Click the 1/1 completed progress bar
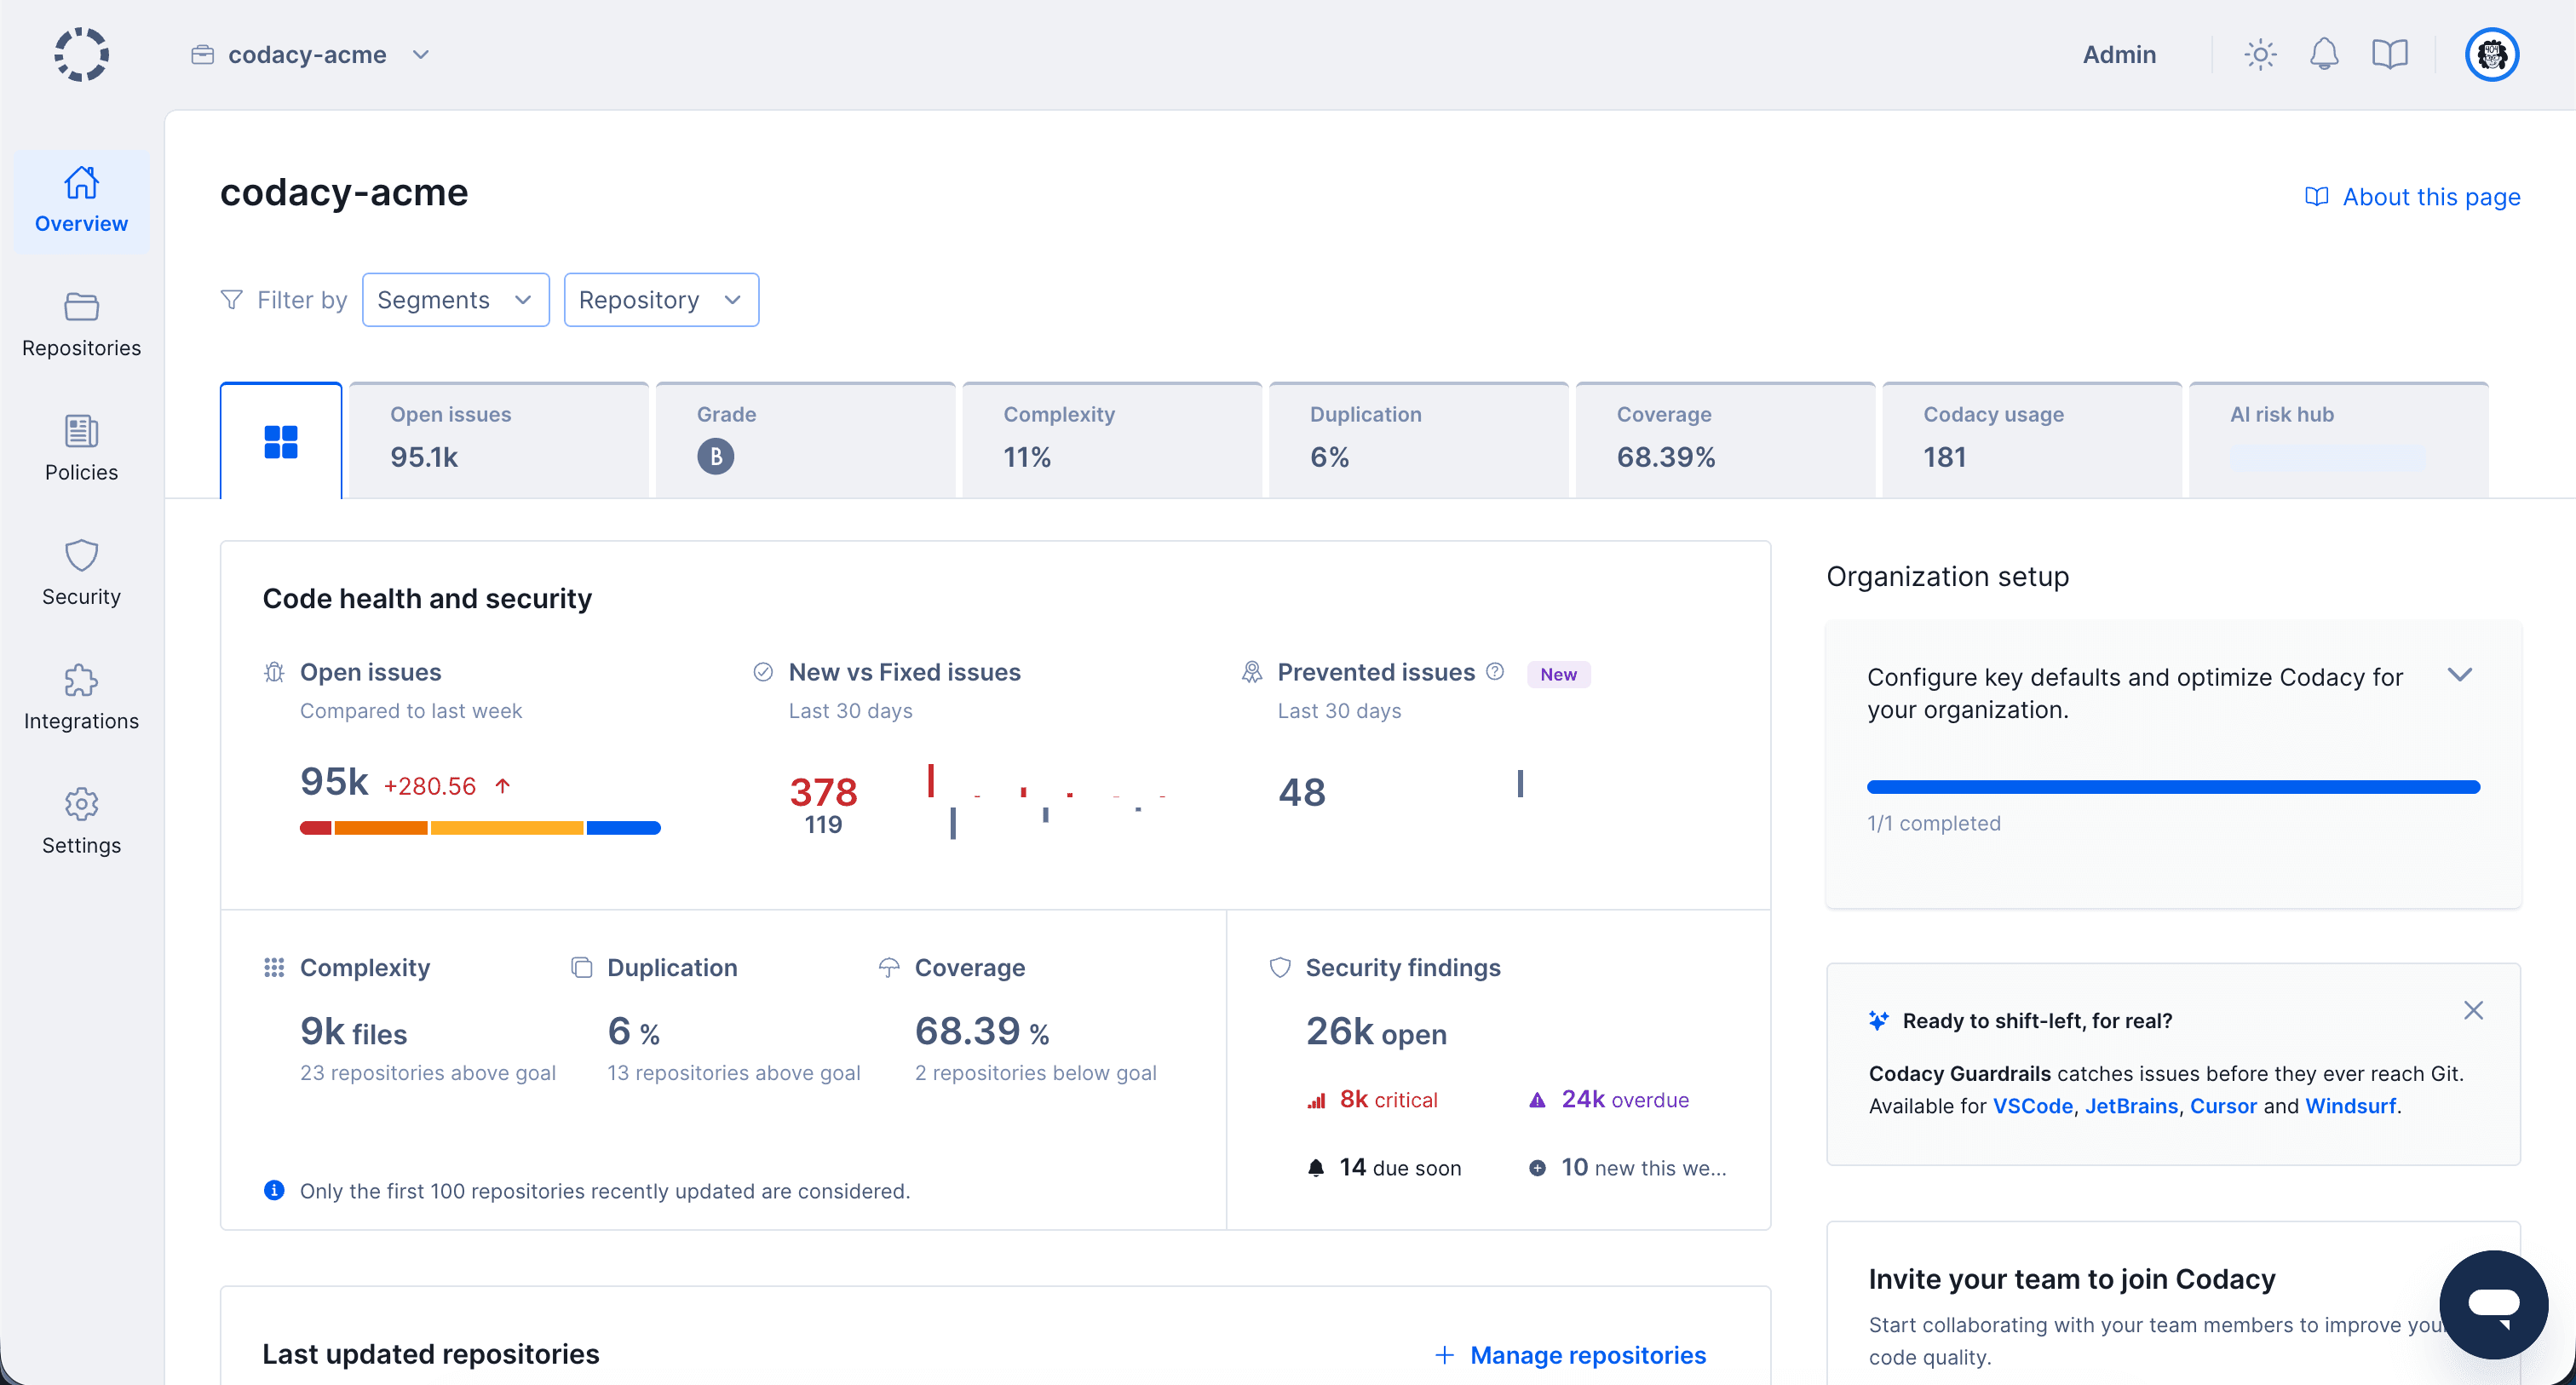Viewport: 2576px width, 1385px height. coord(2172,788)
